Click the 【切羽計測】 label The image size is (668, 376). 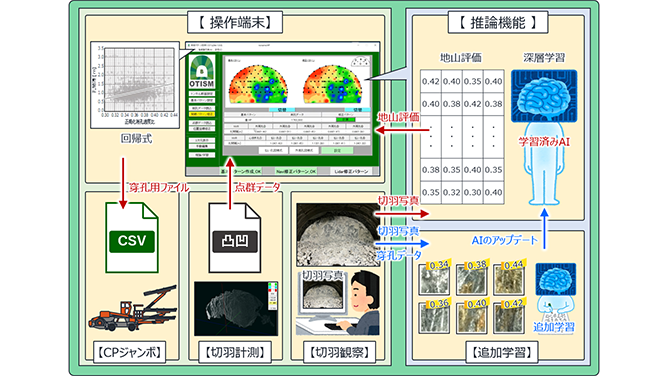(x=235, y=352)
